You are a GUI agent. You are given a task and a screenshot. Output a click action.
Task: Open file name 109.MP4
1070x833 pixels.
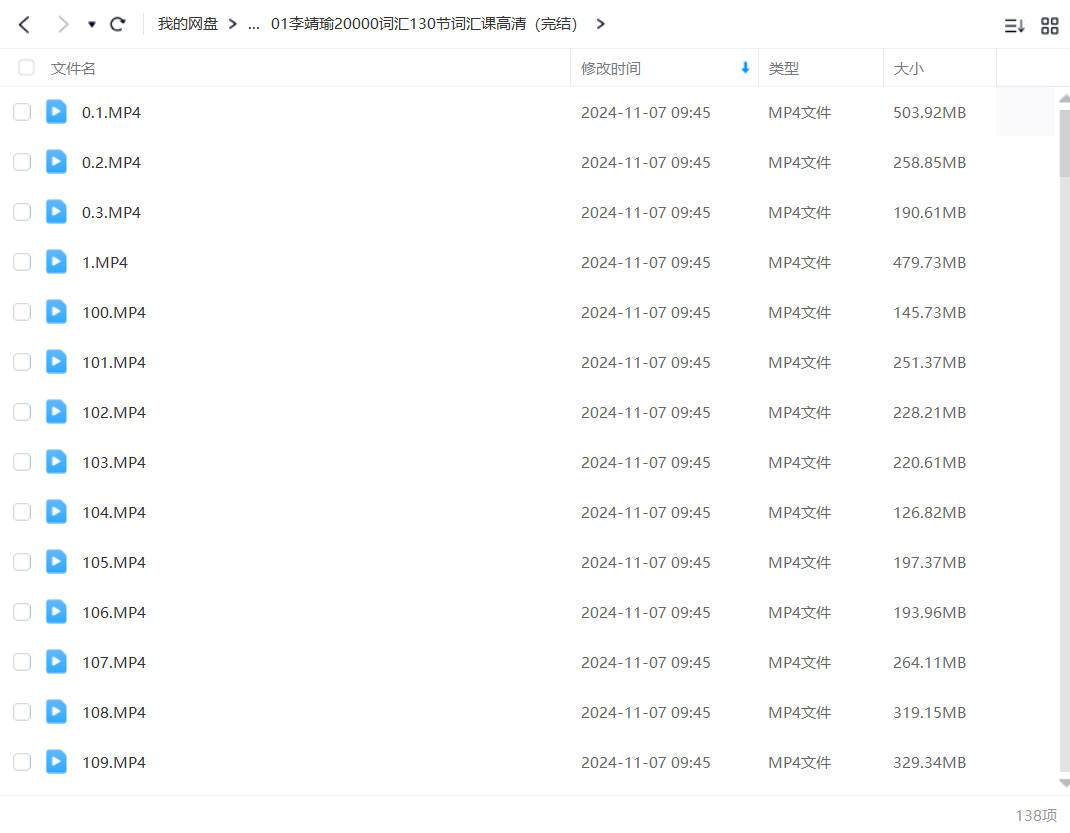pos(114,762)
